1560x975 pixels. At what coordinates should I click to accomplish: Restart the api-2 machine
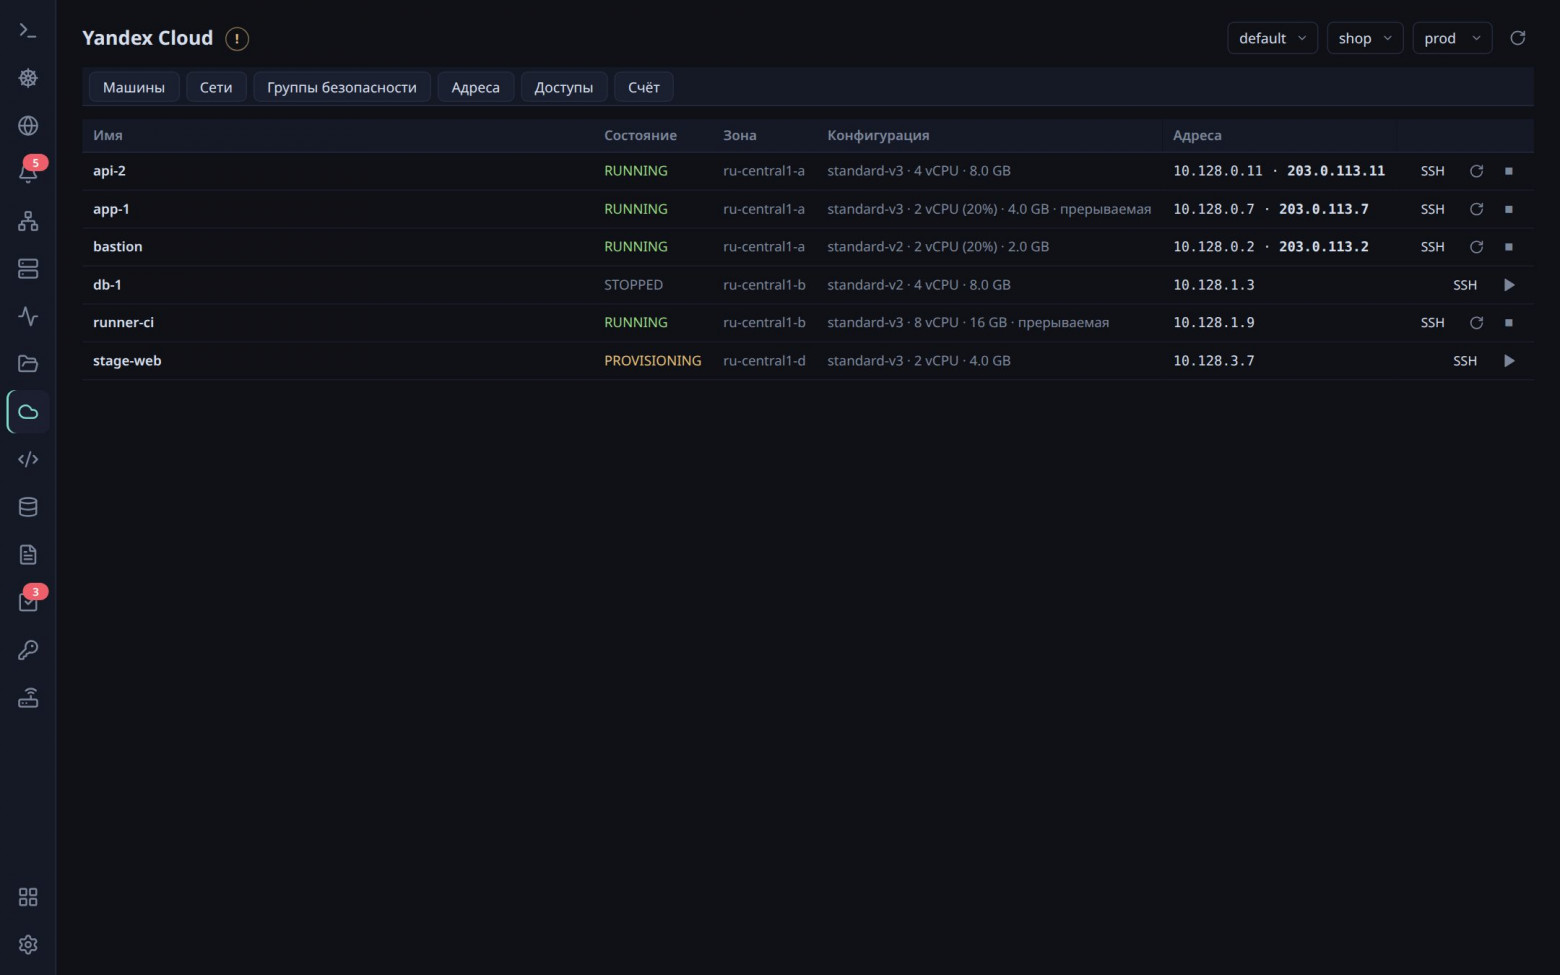click(x=1476, y=171)
